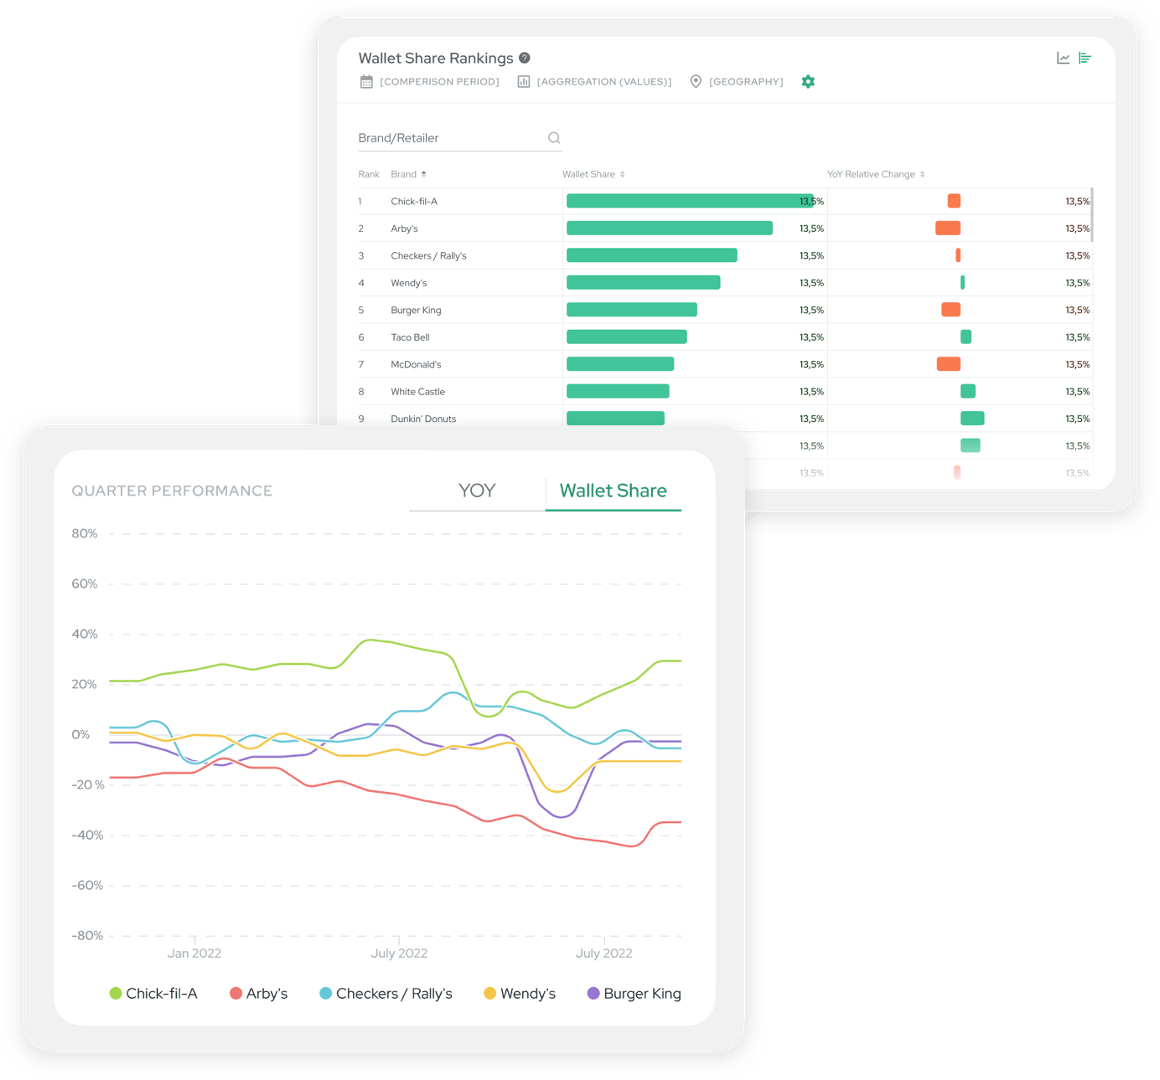
Task: Switch to the YOY tab
Action: point(476,490)
